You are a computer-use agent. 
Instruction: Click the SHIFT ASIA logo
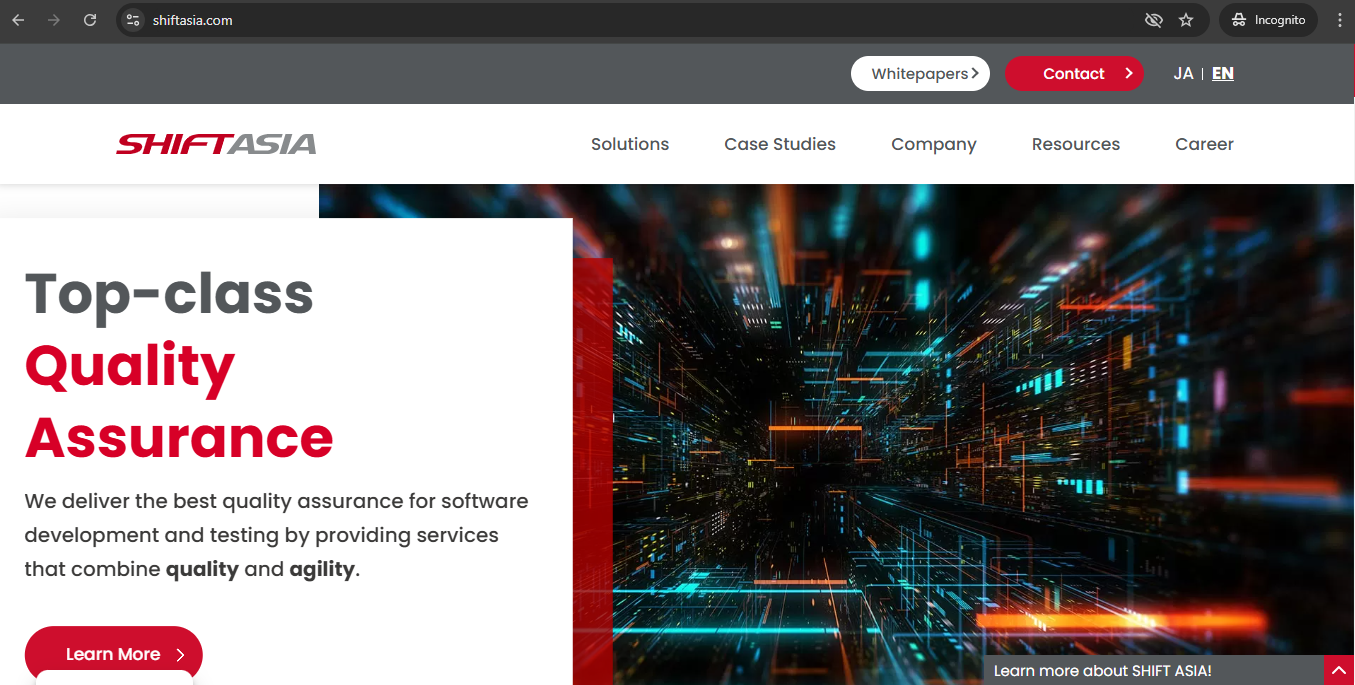(216, 144)
